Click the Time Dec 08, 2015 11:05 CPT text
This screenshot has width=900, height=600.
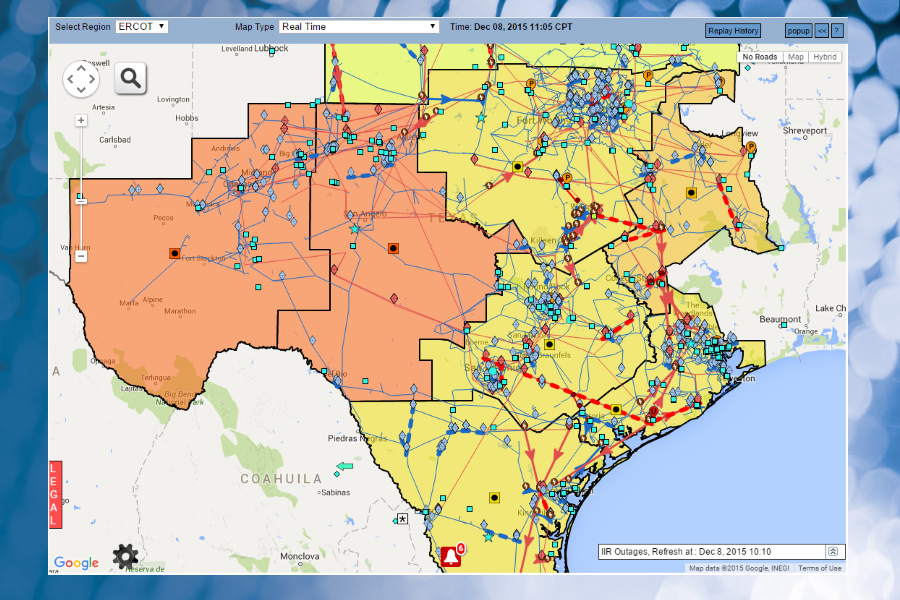[x=511, y=26]
